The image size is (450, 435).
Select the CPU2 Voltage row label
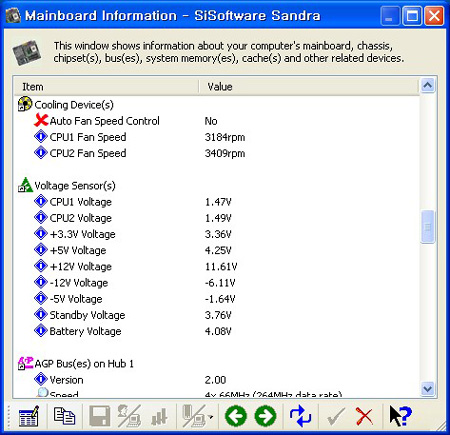pyautogui.click(x=81, y=218)
